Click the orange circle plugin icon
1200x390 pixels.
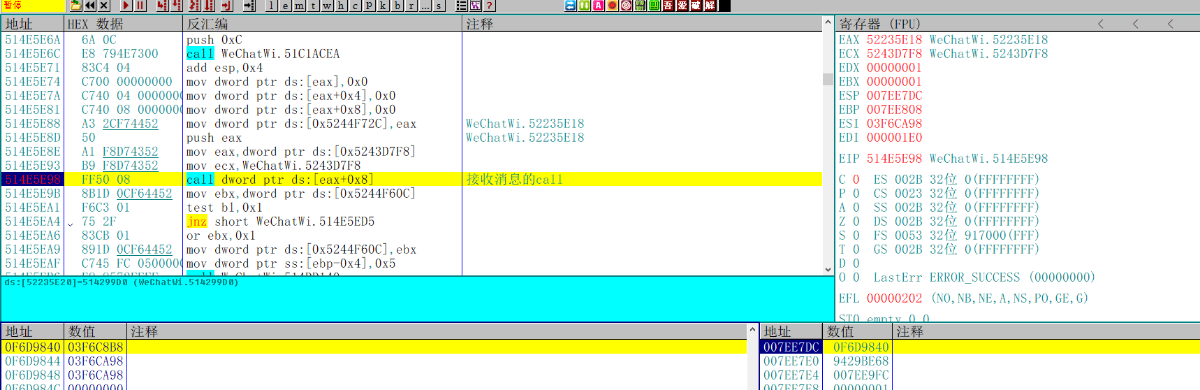pos(612,5)
